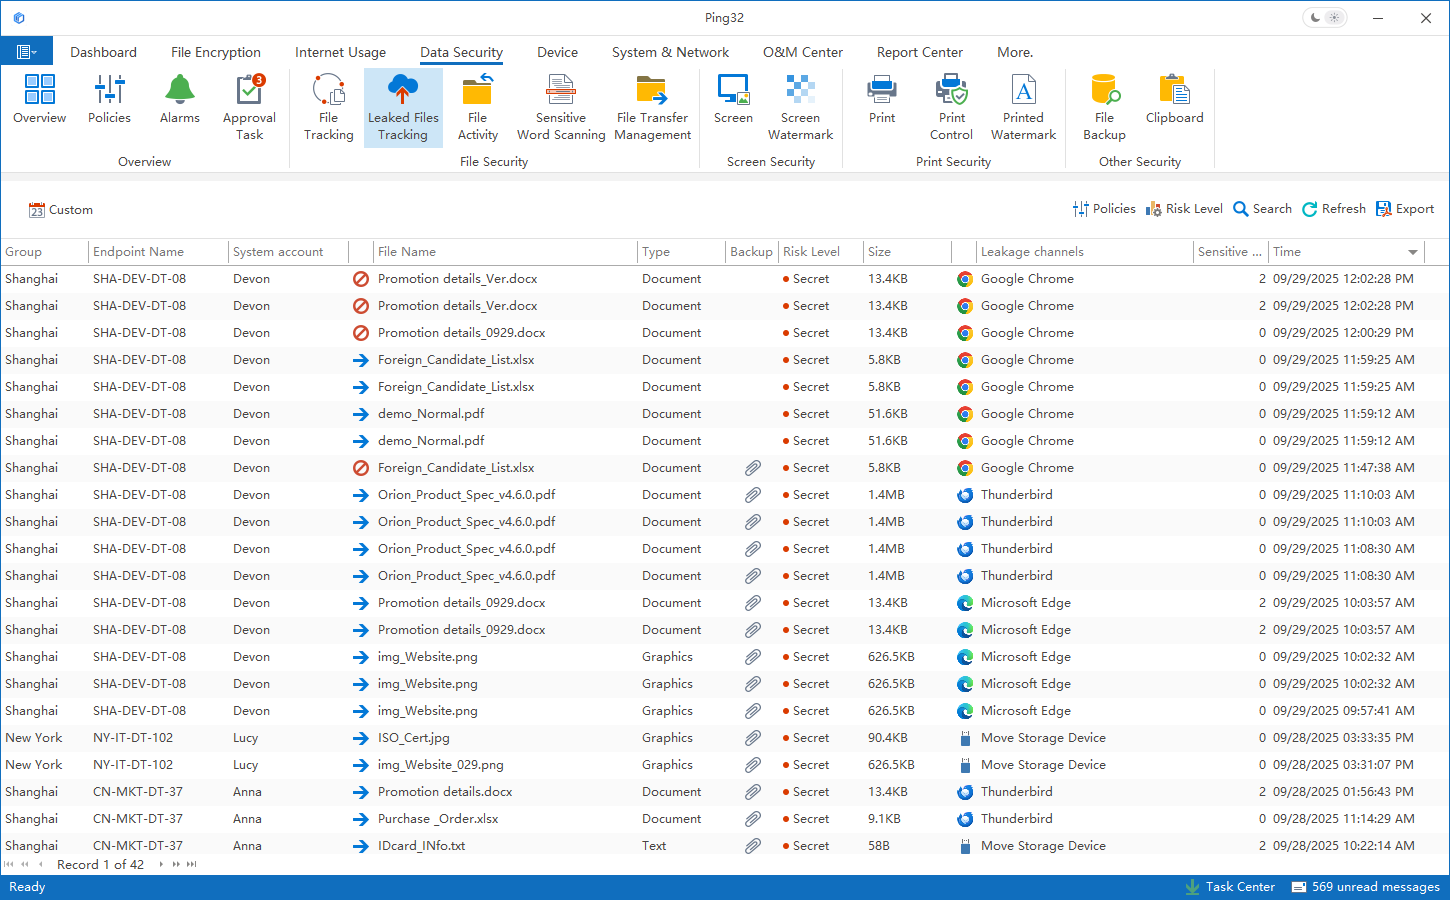Open Sensitive Word Scanning tool
The width and height of the screenshot is (1450, 900).
coord(560,107)
